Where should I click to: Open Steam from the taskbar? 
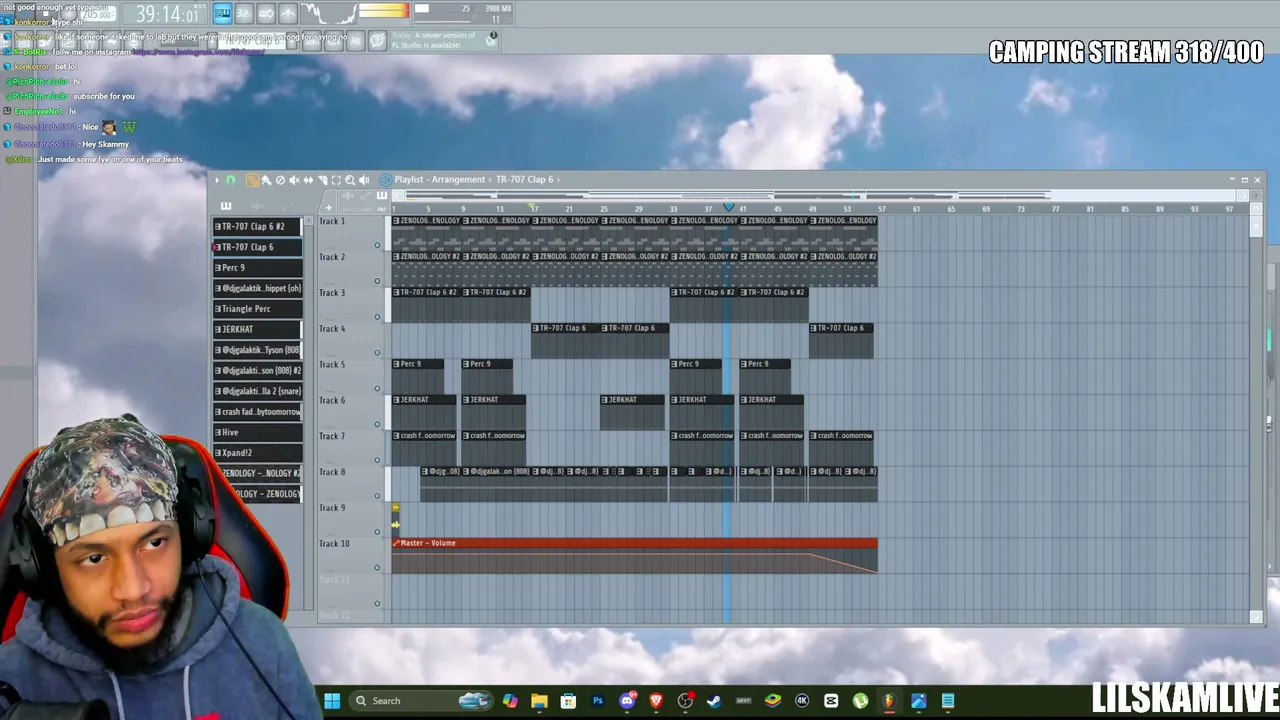pos(714,701)
